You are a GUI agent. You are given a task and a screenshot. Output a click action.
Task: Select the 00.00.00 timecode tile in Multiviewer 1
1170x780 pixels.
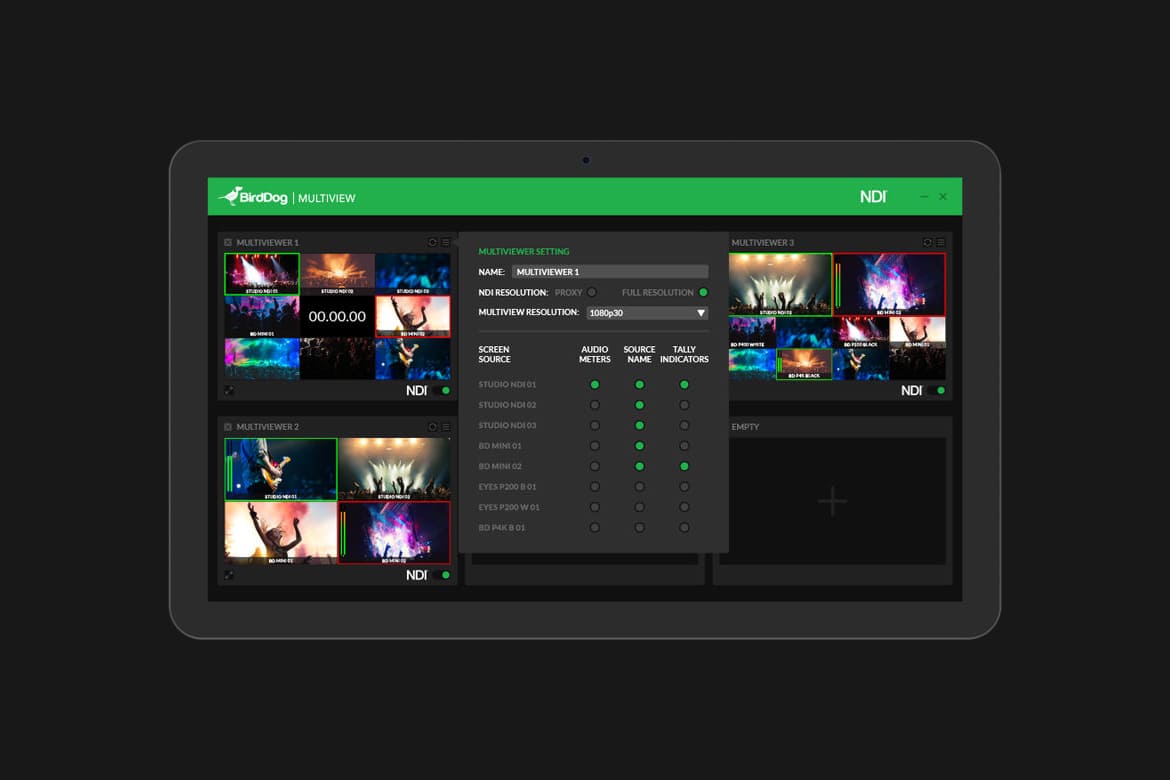pyautogui.click(x=337, y=316)
